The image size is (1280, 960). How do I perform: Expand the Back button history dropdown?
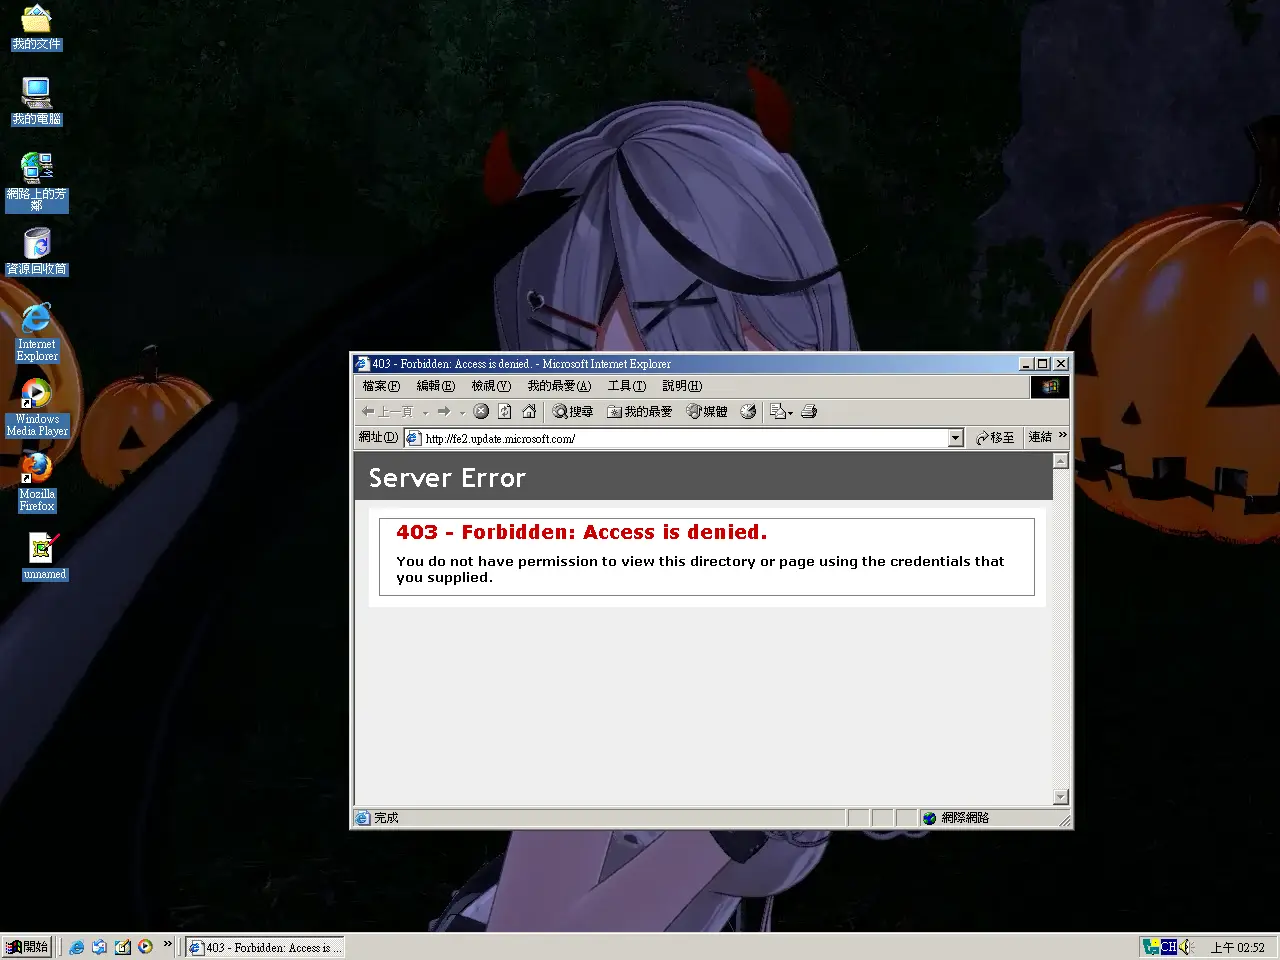(x=425, y=412)
